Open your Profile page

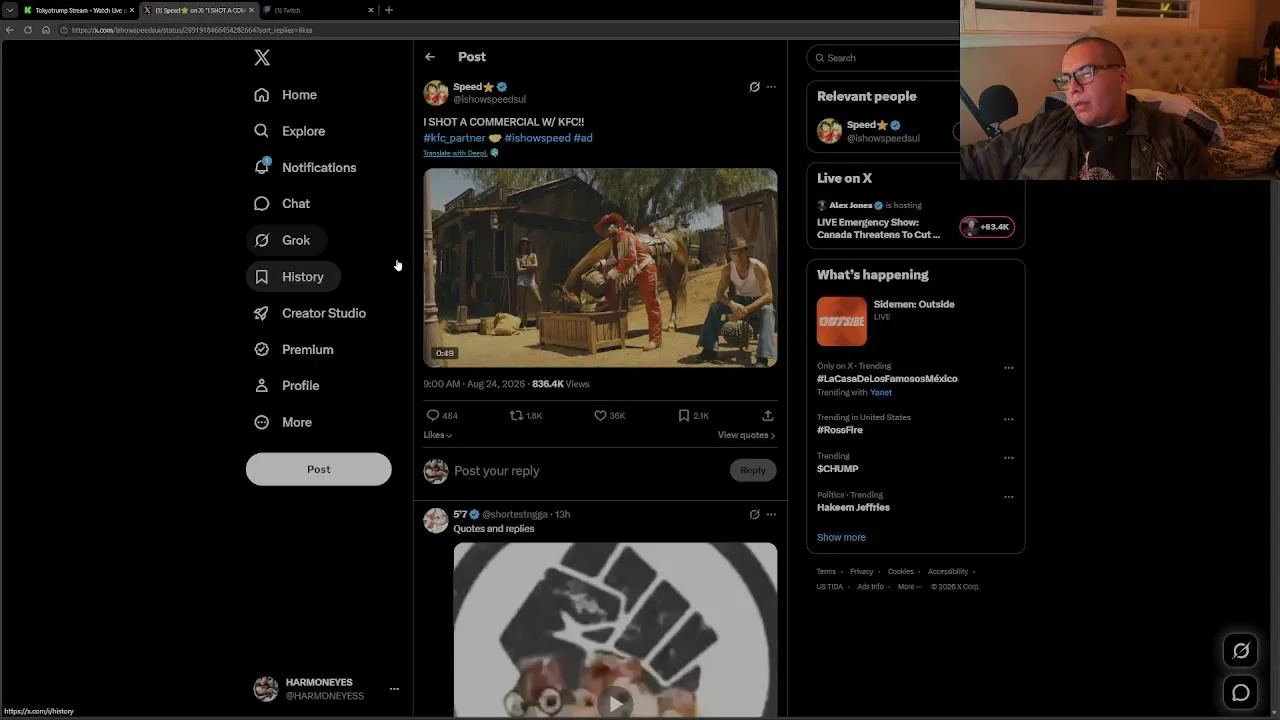point(287,386)
